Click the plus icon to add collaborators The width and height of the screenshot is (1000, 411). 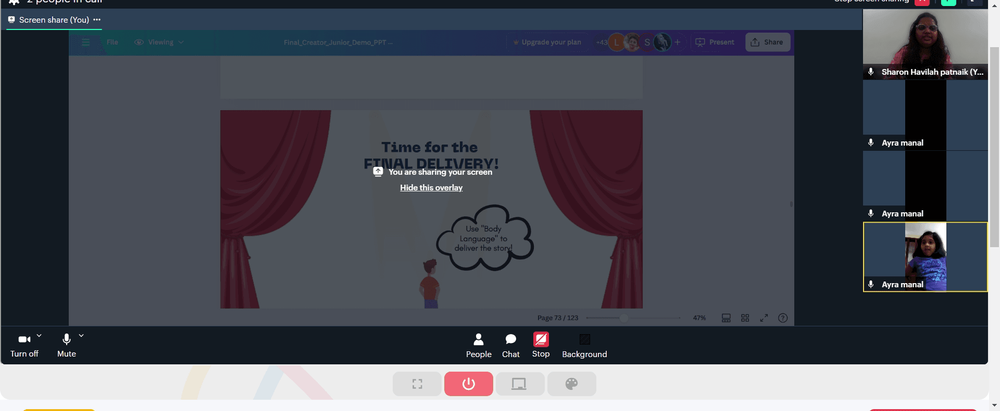(x=677, y=42)
